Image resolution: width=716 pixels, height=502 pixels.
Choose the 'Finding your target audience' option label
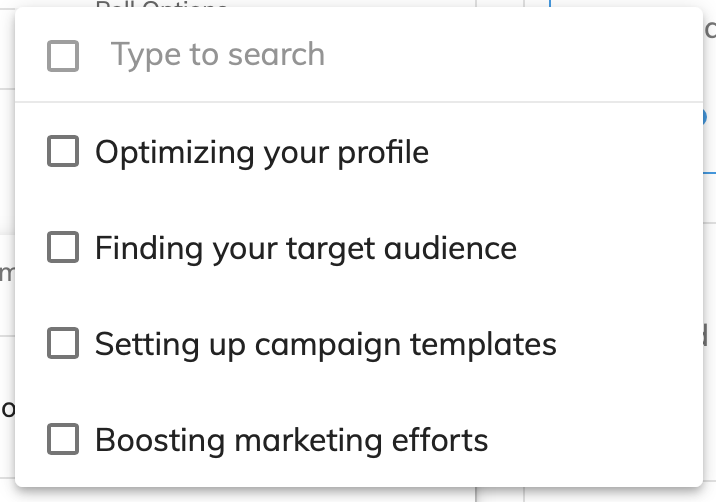(306, 248)
